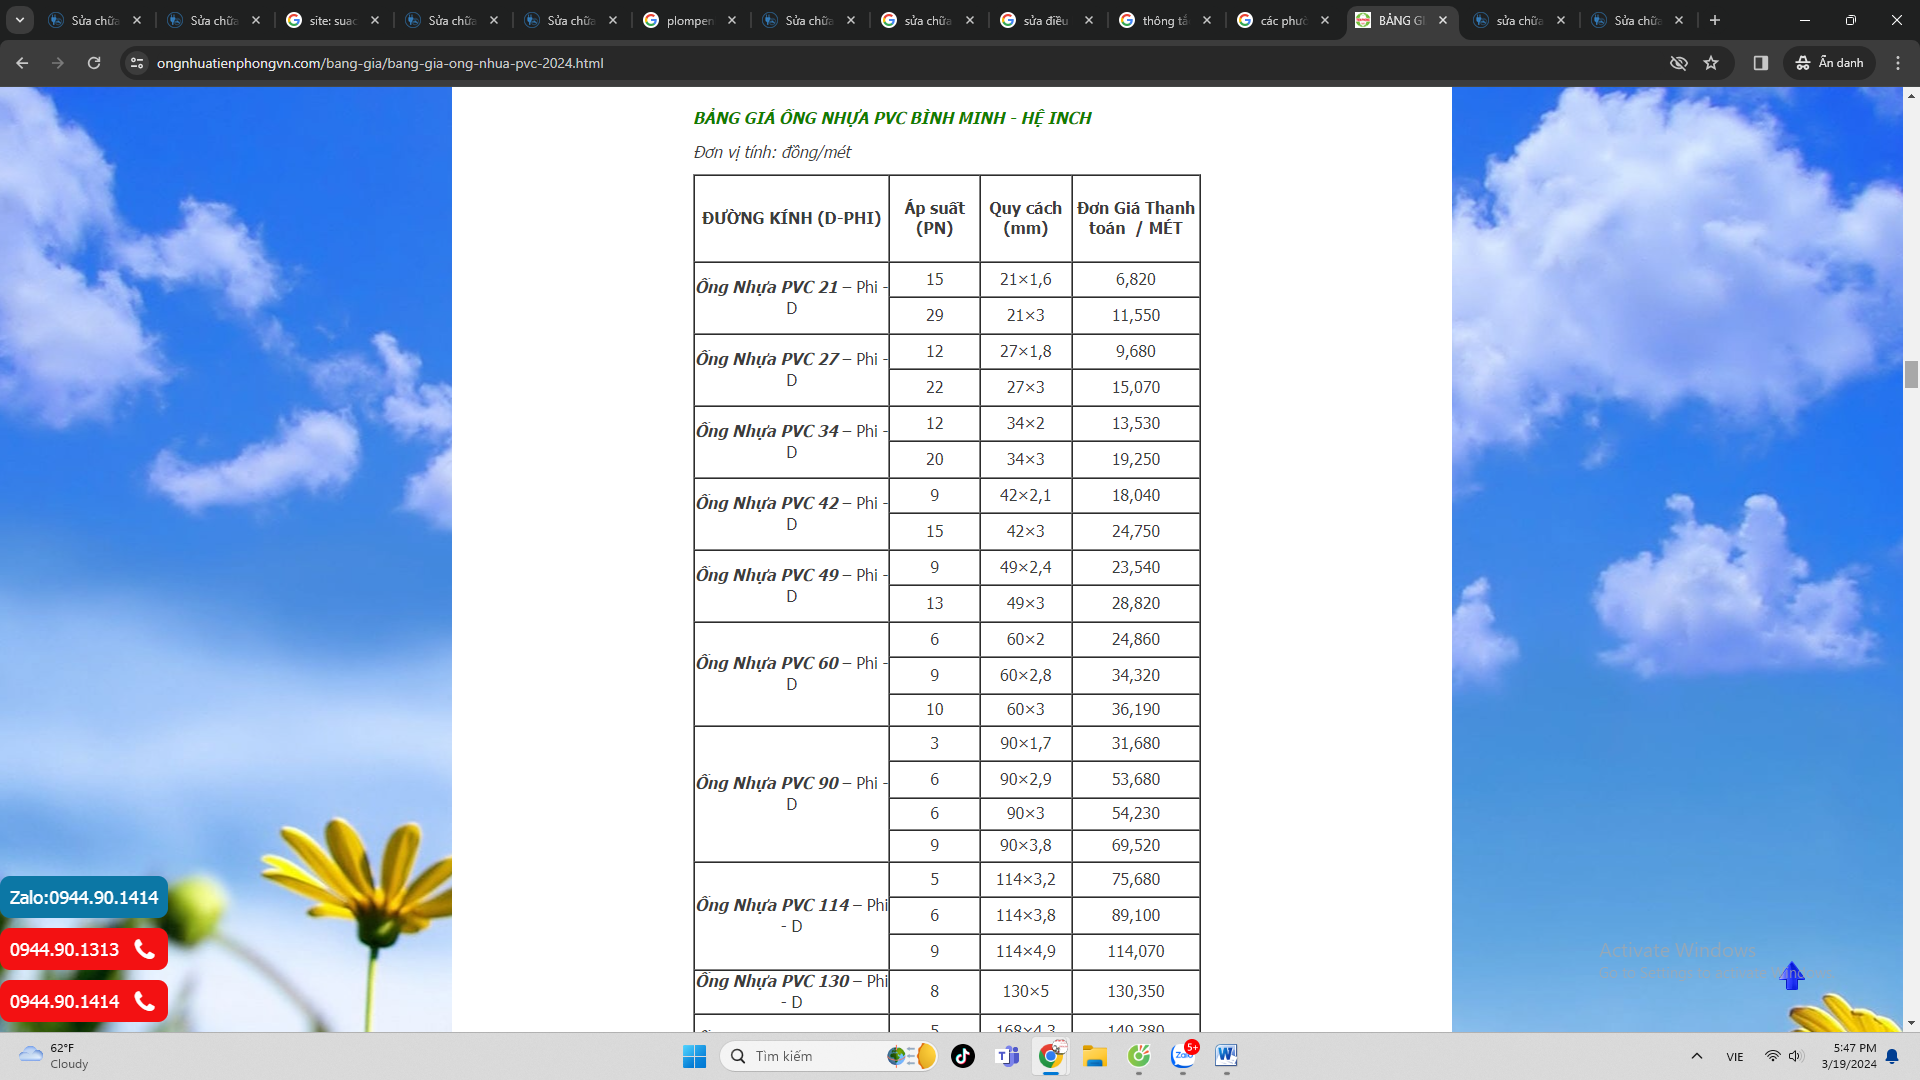Screen dimensions: 1920x1080
Task: Click the price cell 6,820
Action: click(1136, 280)
